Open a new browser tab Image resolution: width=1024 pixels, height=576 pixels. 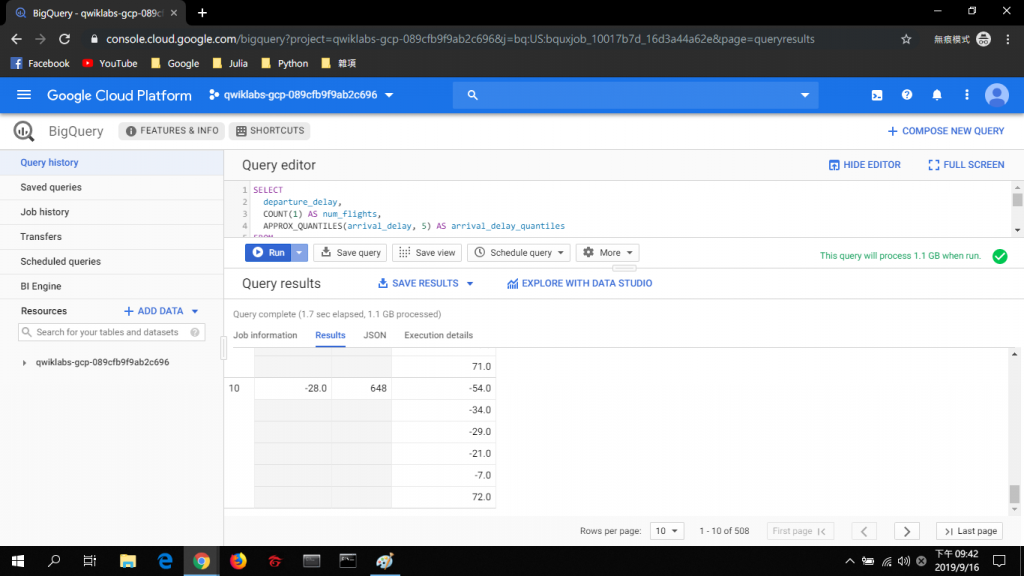point(202,13)
